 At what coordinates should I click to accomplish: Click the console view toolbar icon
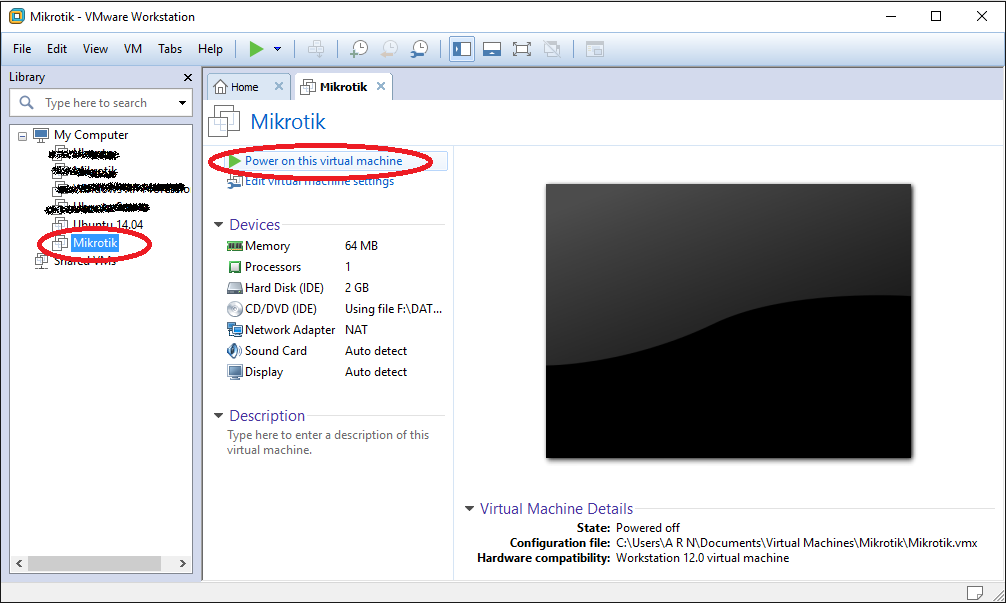point(595,49)
